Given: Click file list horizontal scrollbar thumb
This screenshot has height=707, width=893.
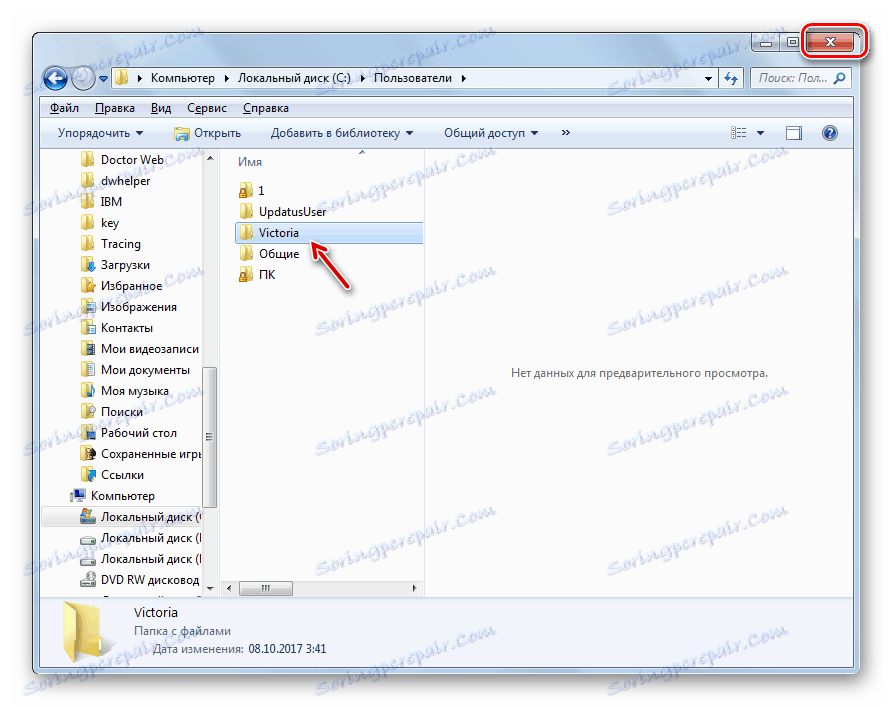Looking at the screenshot, I should coord(265,588).
